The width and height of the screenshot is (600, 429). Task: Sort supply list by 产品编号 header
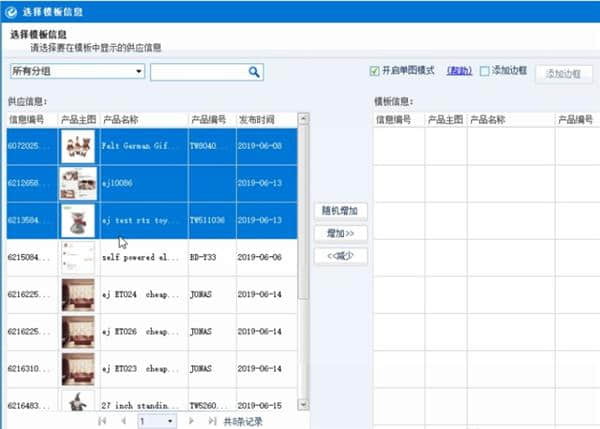click(x=212, y=120)
